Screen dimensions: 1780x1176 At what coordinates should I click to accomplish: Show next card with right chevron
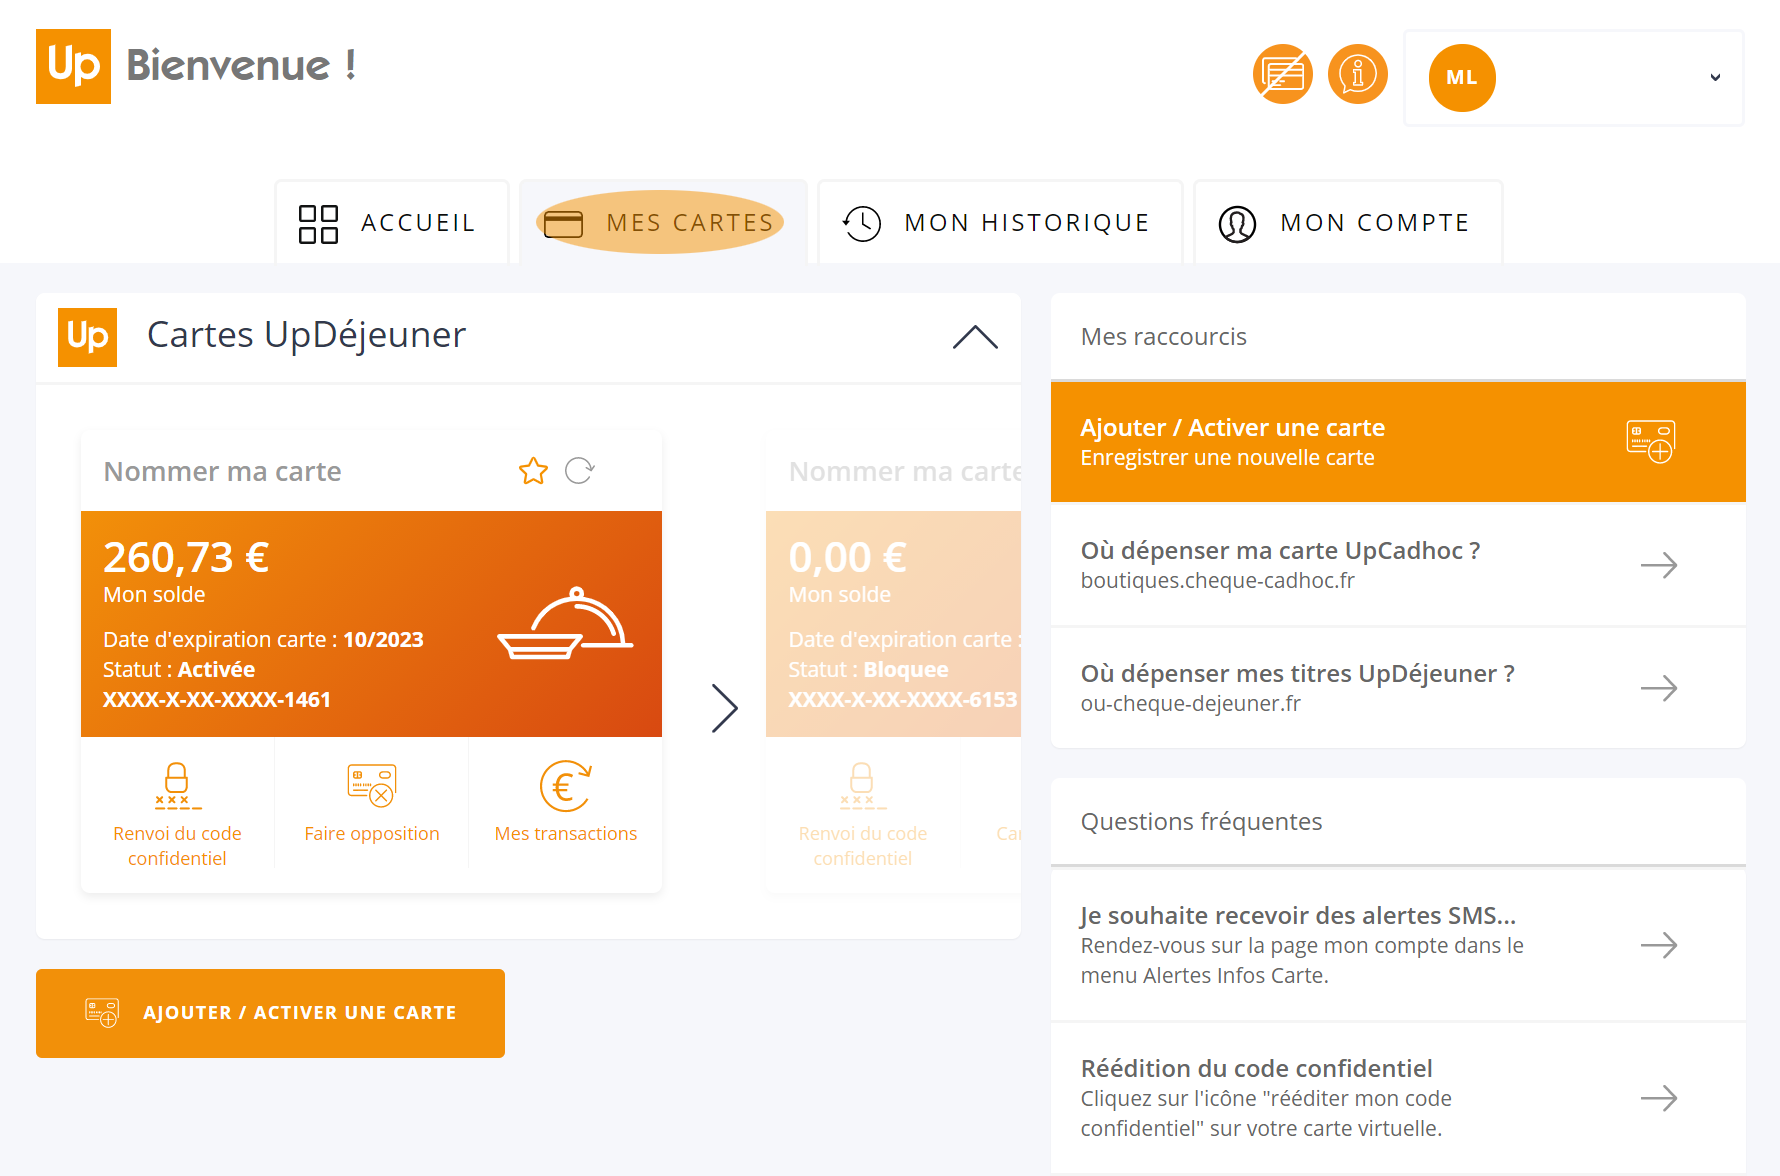click(725, 708)
